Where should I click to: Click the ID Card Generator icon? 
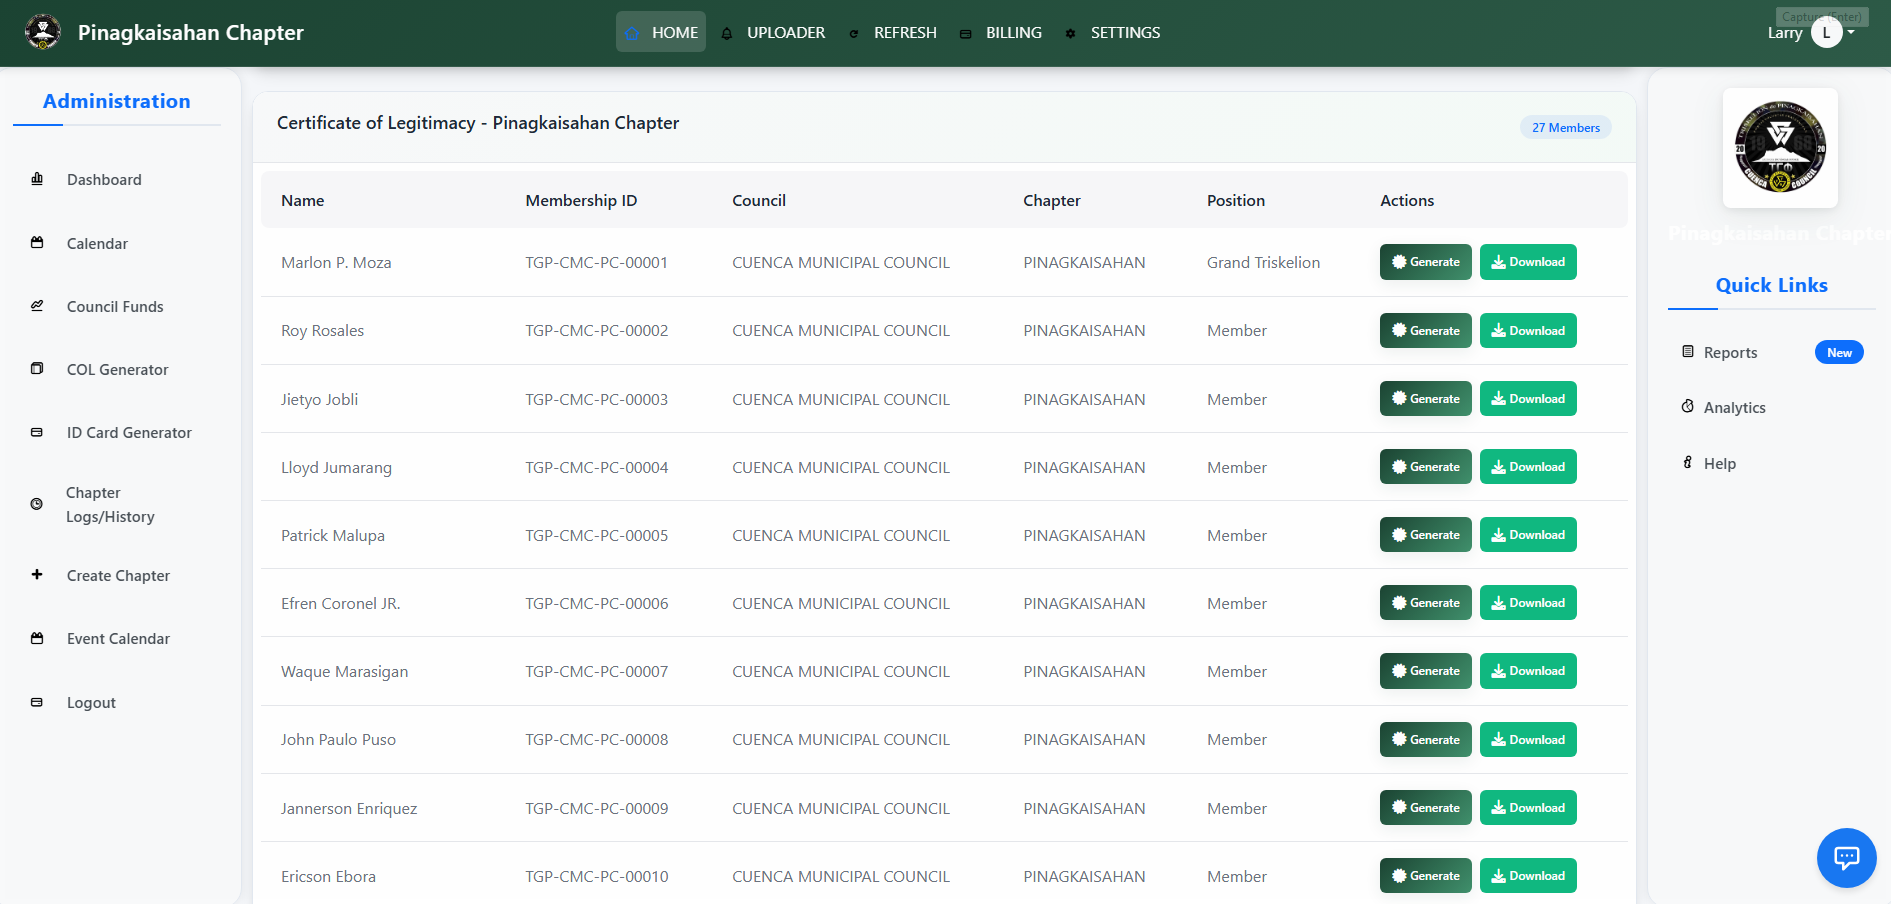tap(37, 432)
